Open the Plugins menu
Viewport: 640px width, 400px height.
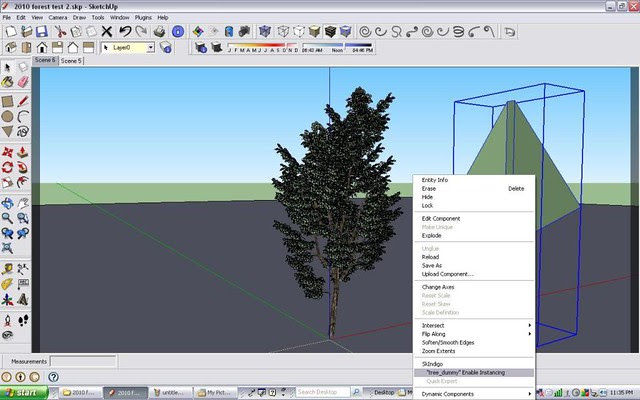pyautogui.click(x=143, y=18)
